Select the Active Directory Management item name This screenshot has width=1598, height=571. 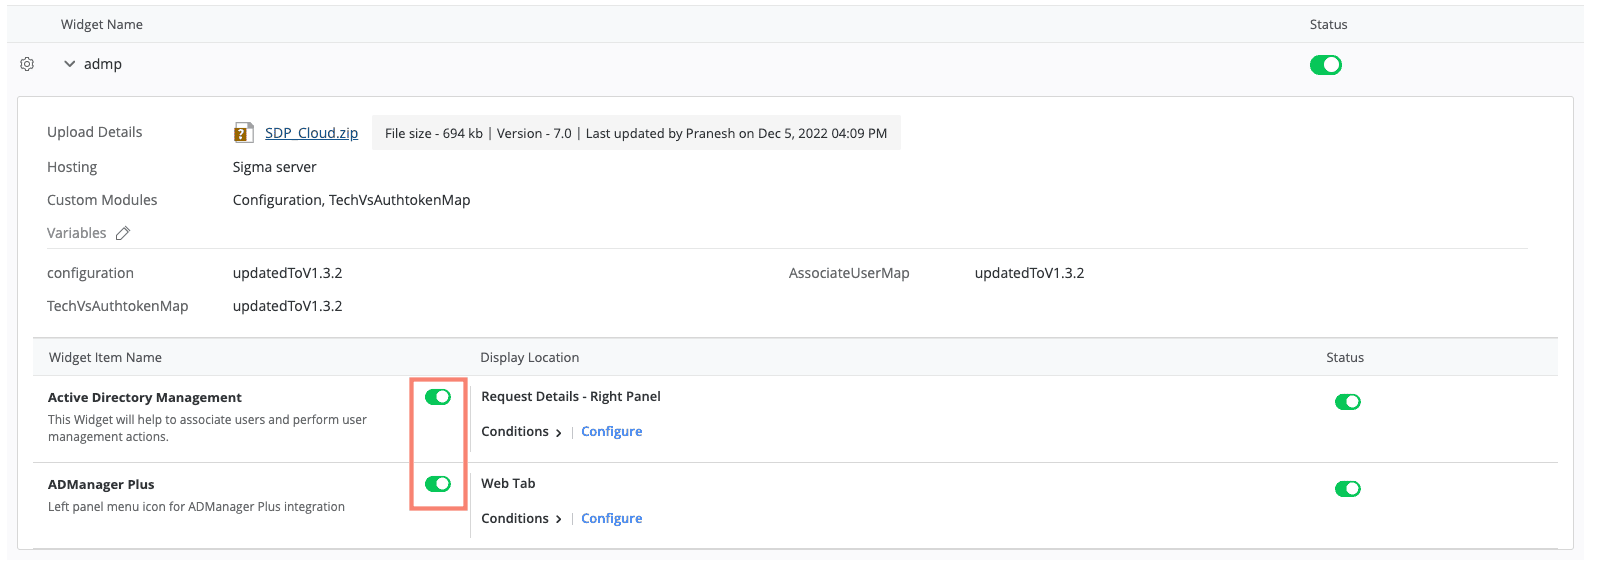point(145,398)
